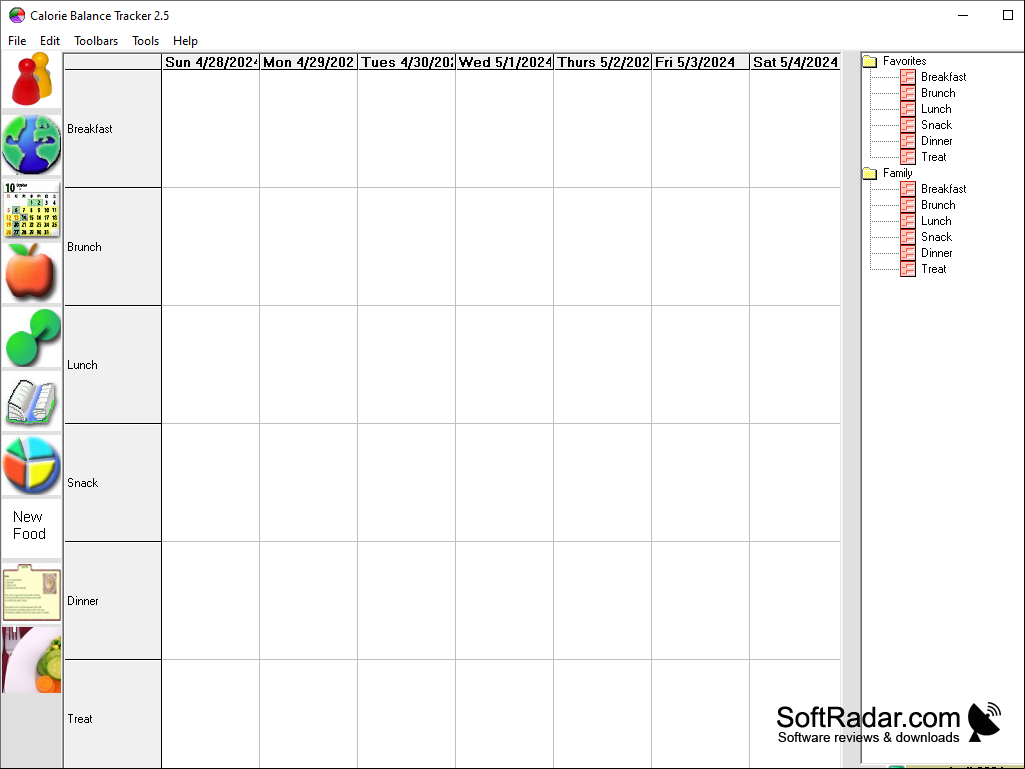Open the pie chart reports icon
The image size is (1025, 769).
click(31, 465)
